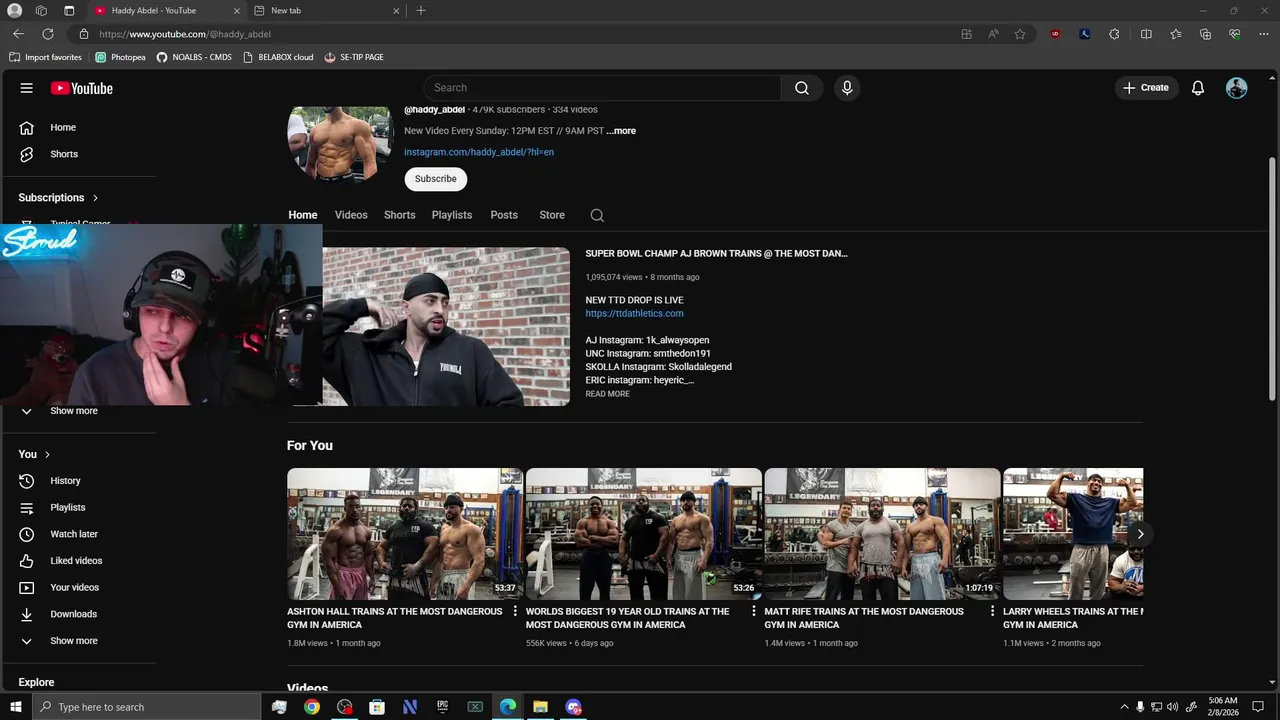The width and height of the screenshot is (1280, 720).
Task: Open the Larry Wheels video title
Action: [x=1073, y=618]
